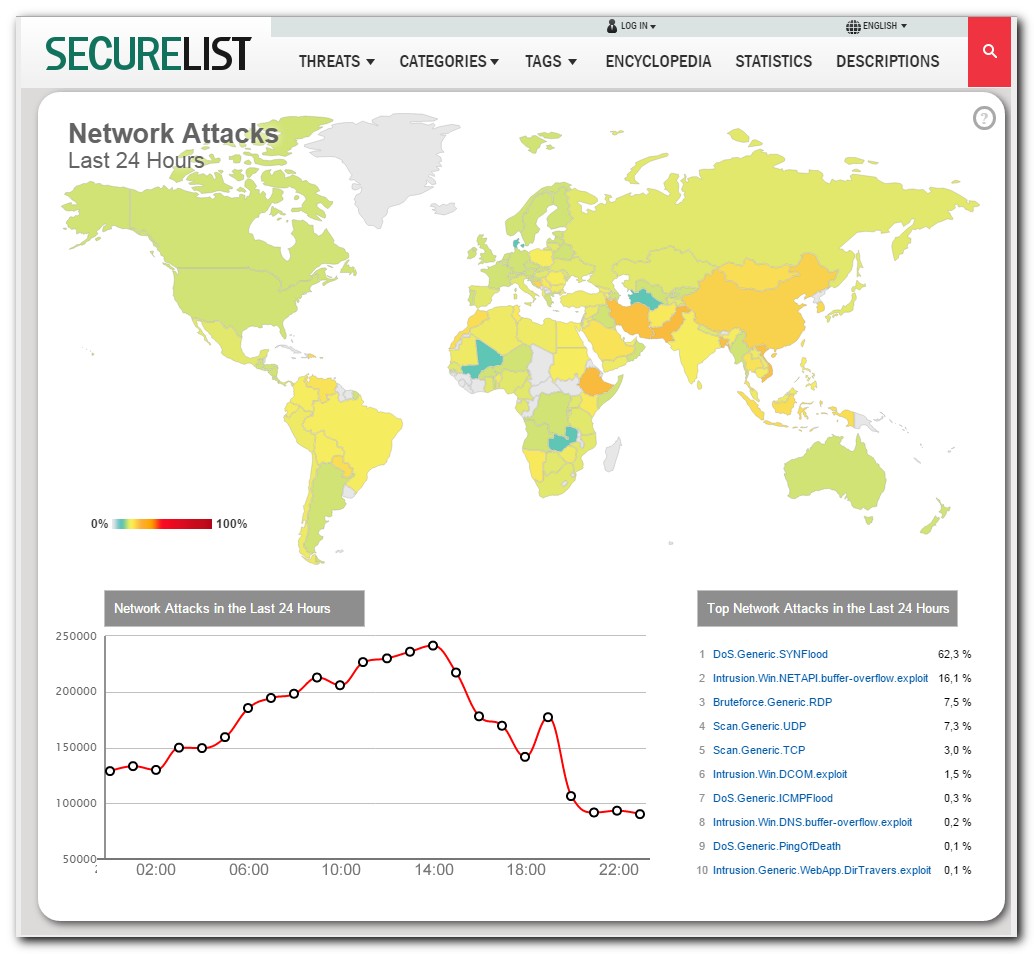The height and width of the screenshot is (954, 1034).
Task: Expand the CATEGORIES dropdown
Action: [x=449, y=61]
